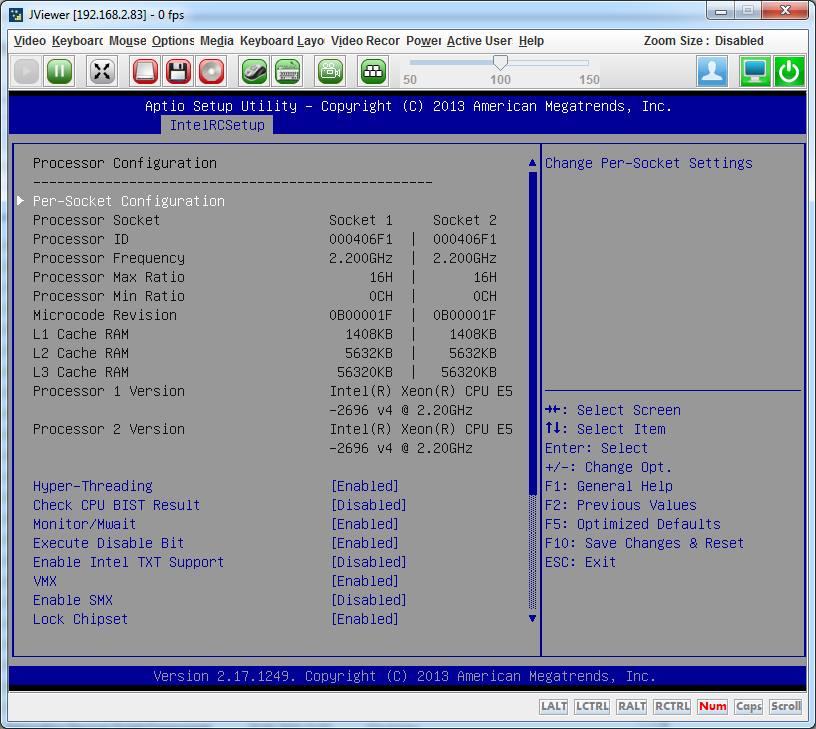This screenshot has width=816, height=729.
Task: Open the video record settings icon
Action: (330, 71)
